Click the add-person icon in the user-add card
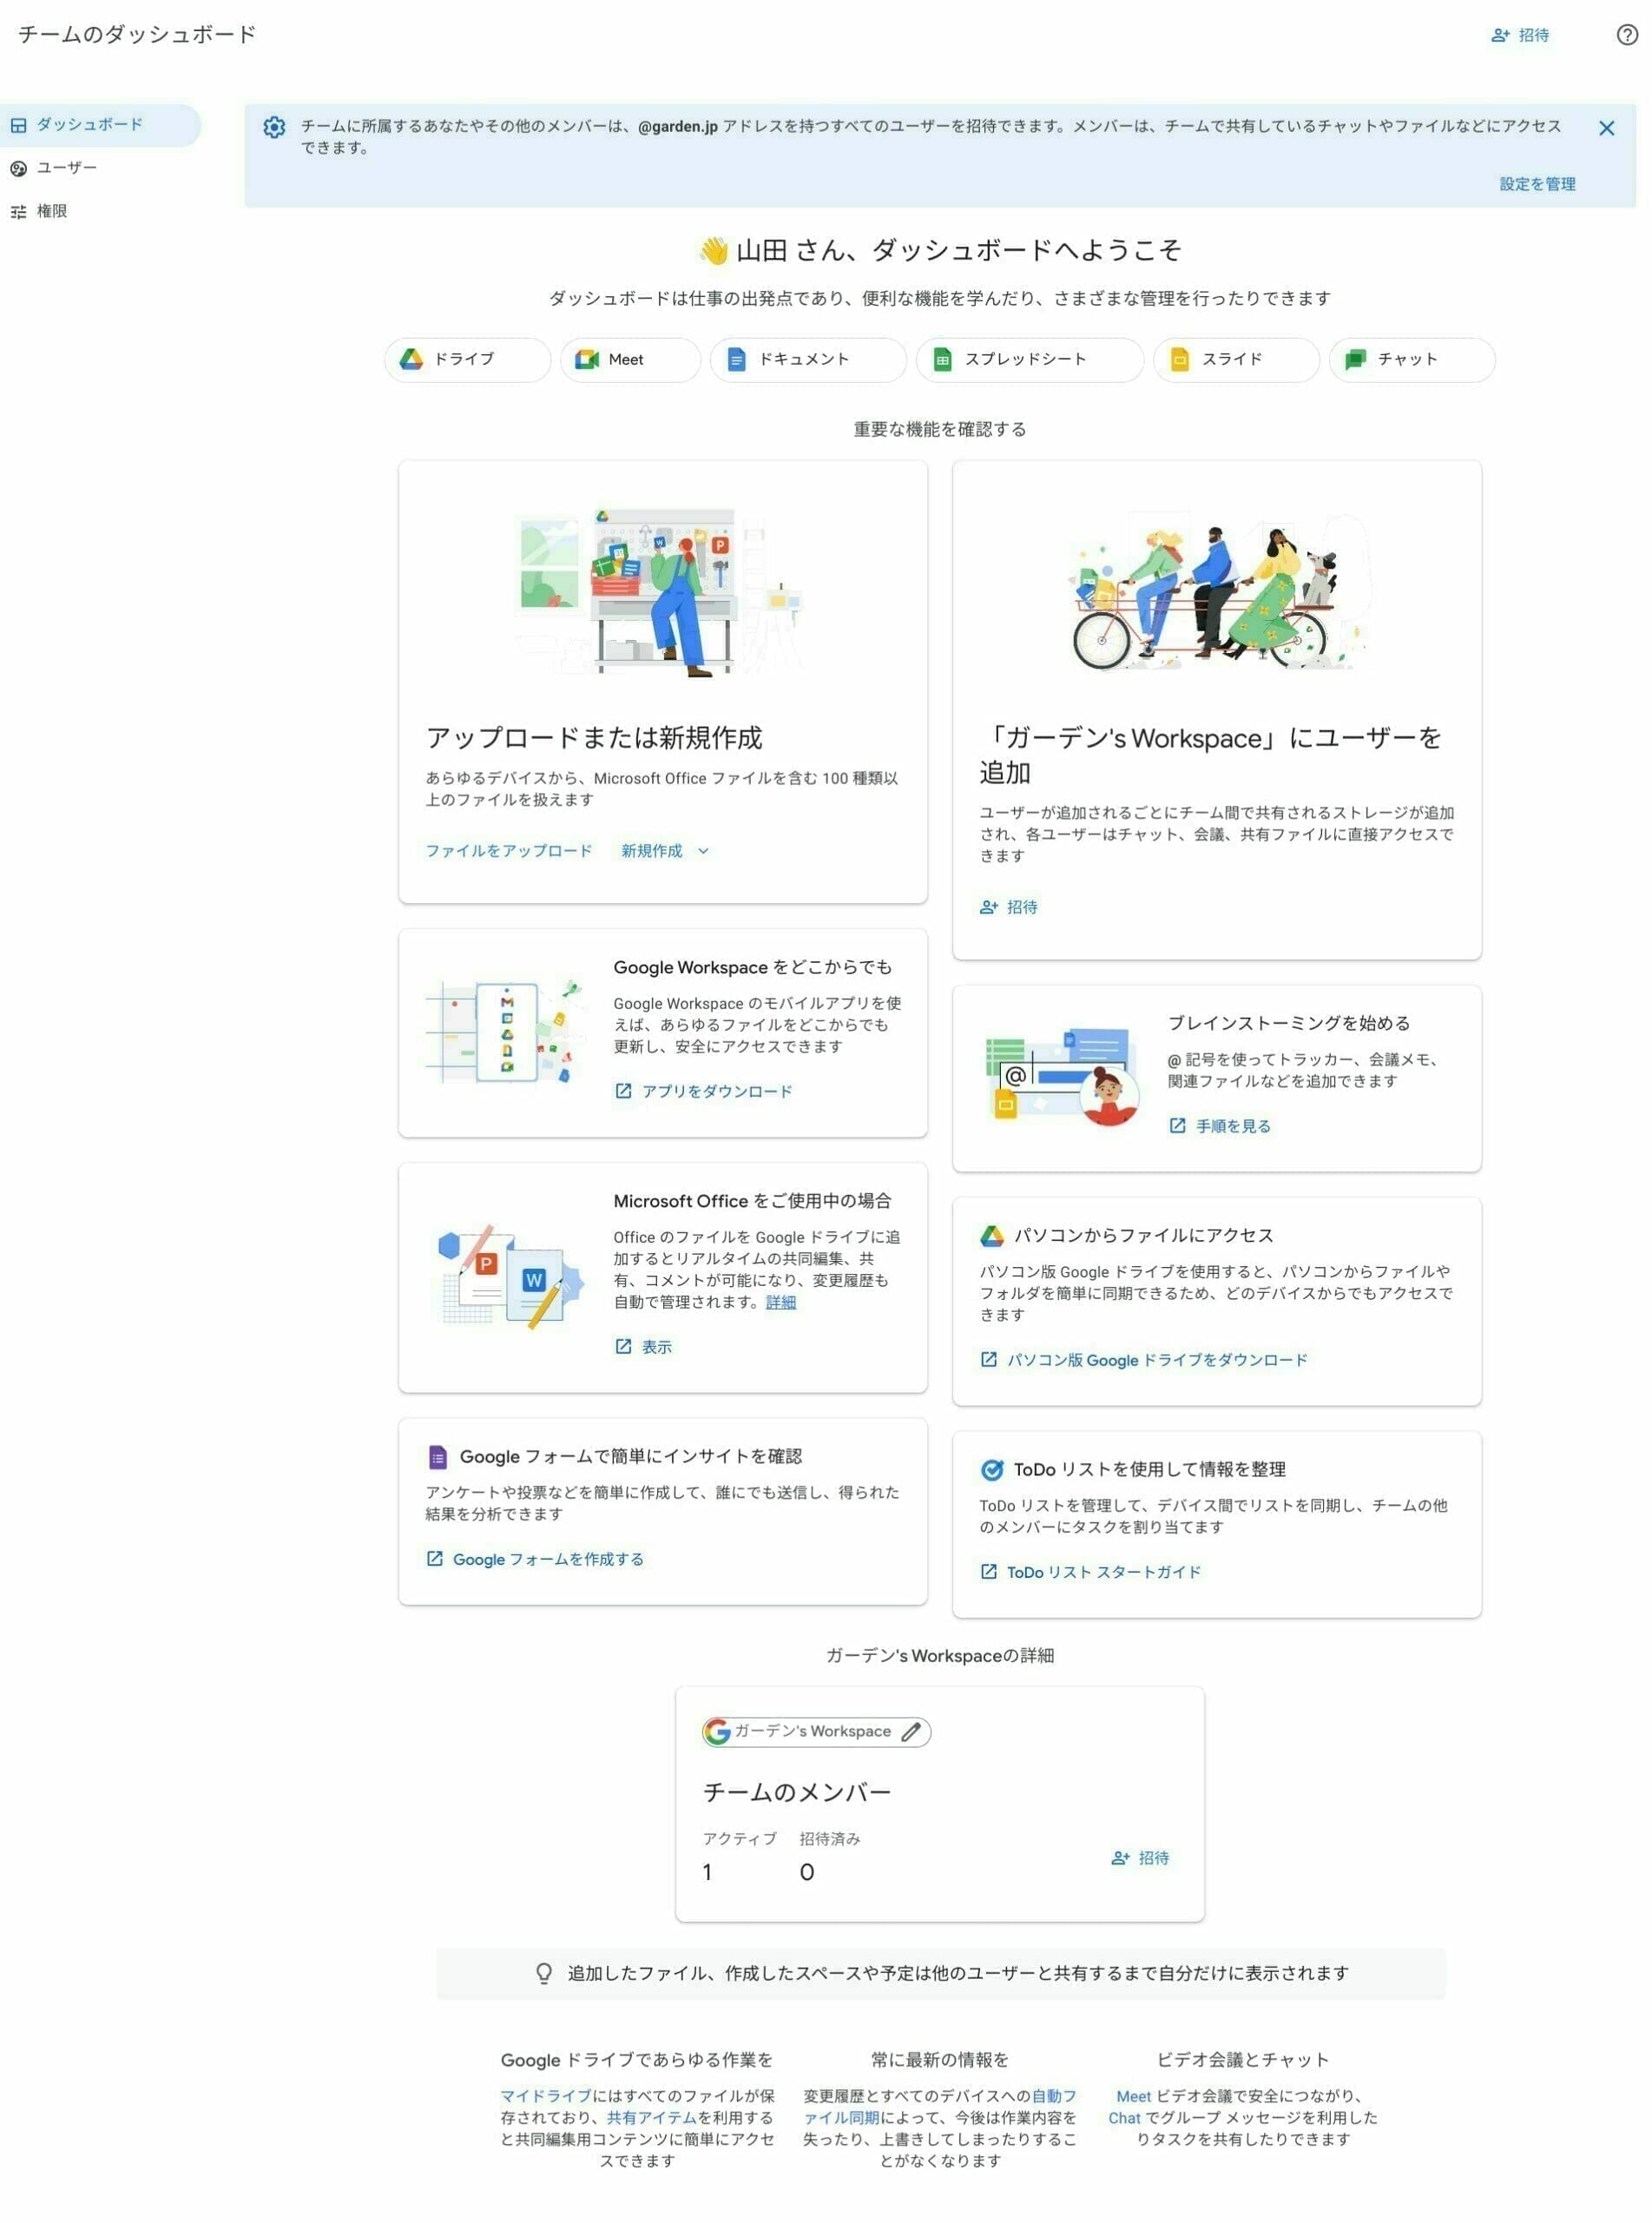This screenshot has height=2223, width=1652. [989, 907]
